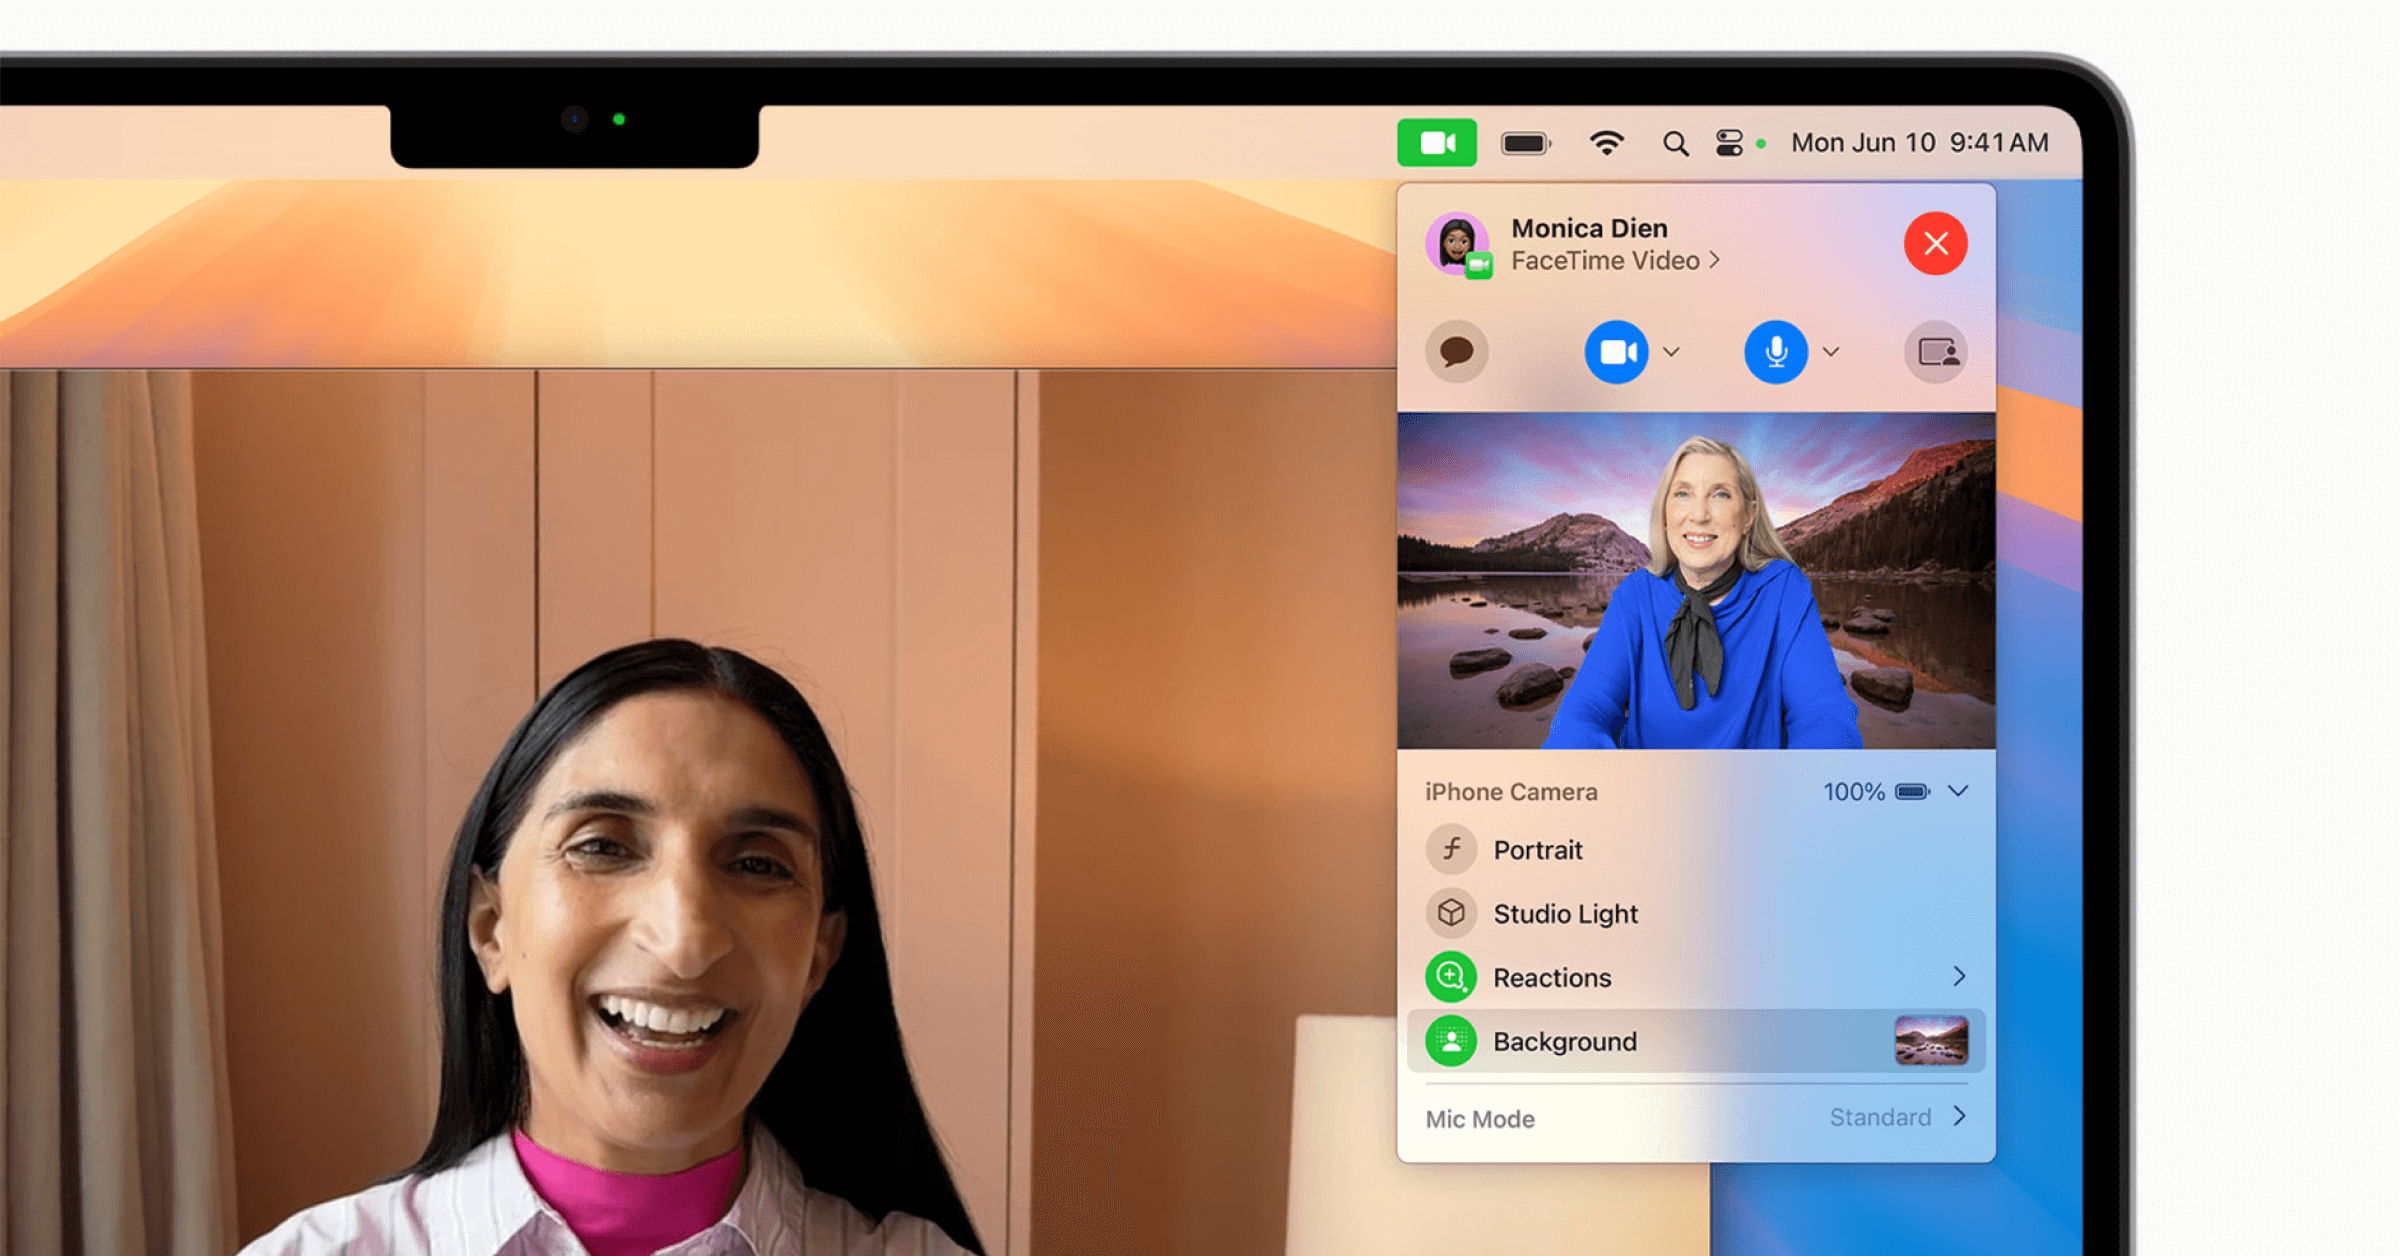Open FaceTime Video details link
This screenshot has width=2400, height=1256.
click(1615, 261)
